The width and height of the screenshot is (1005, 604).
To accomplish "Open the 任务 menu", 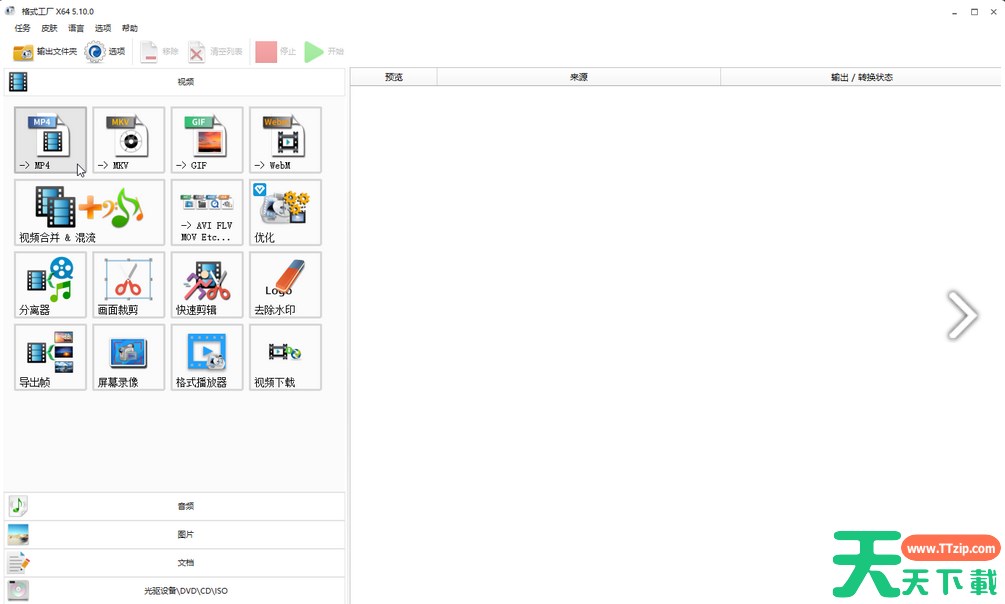I will tap(22, 28).
